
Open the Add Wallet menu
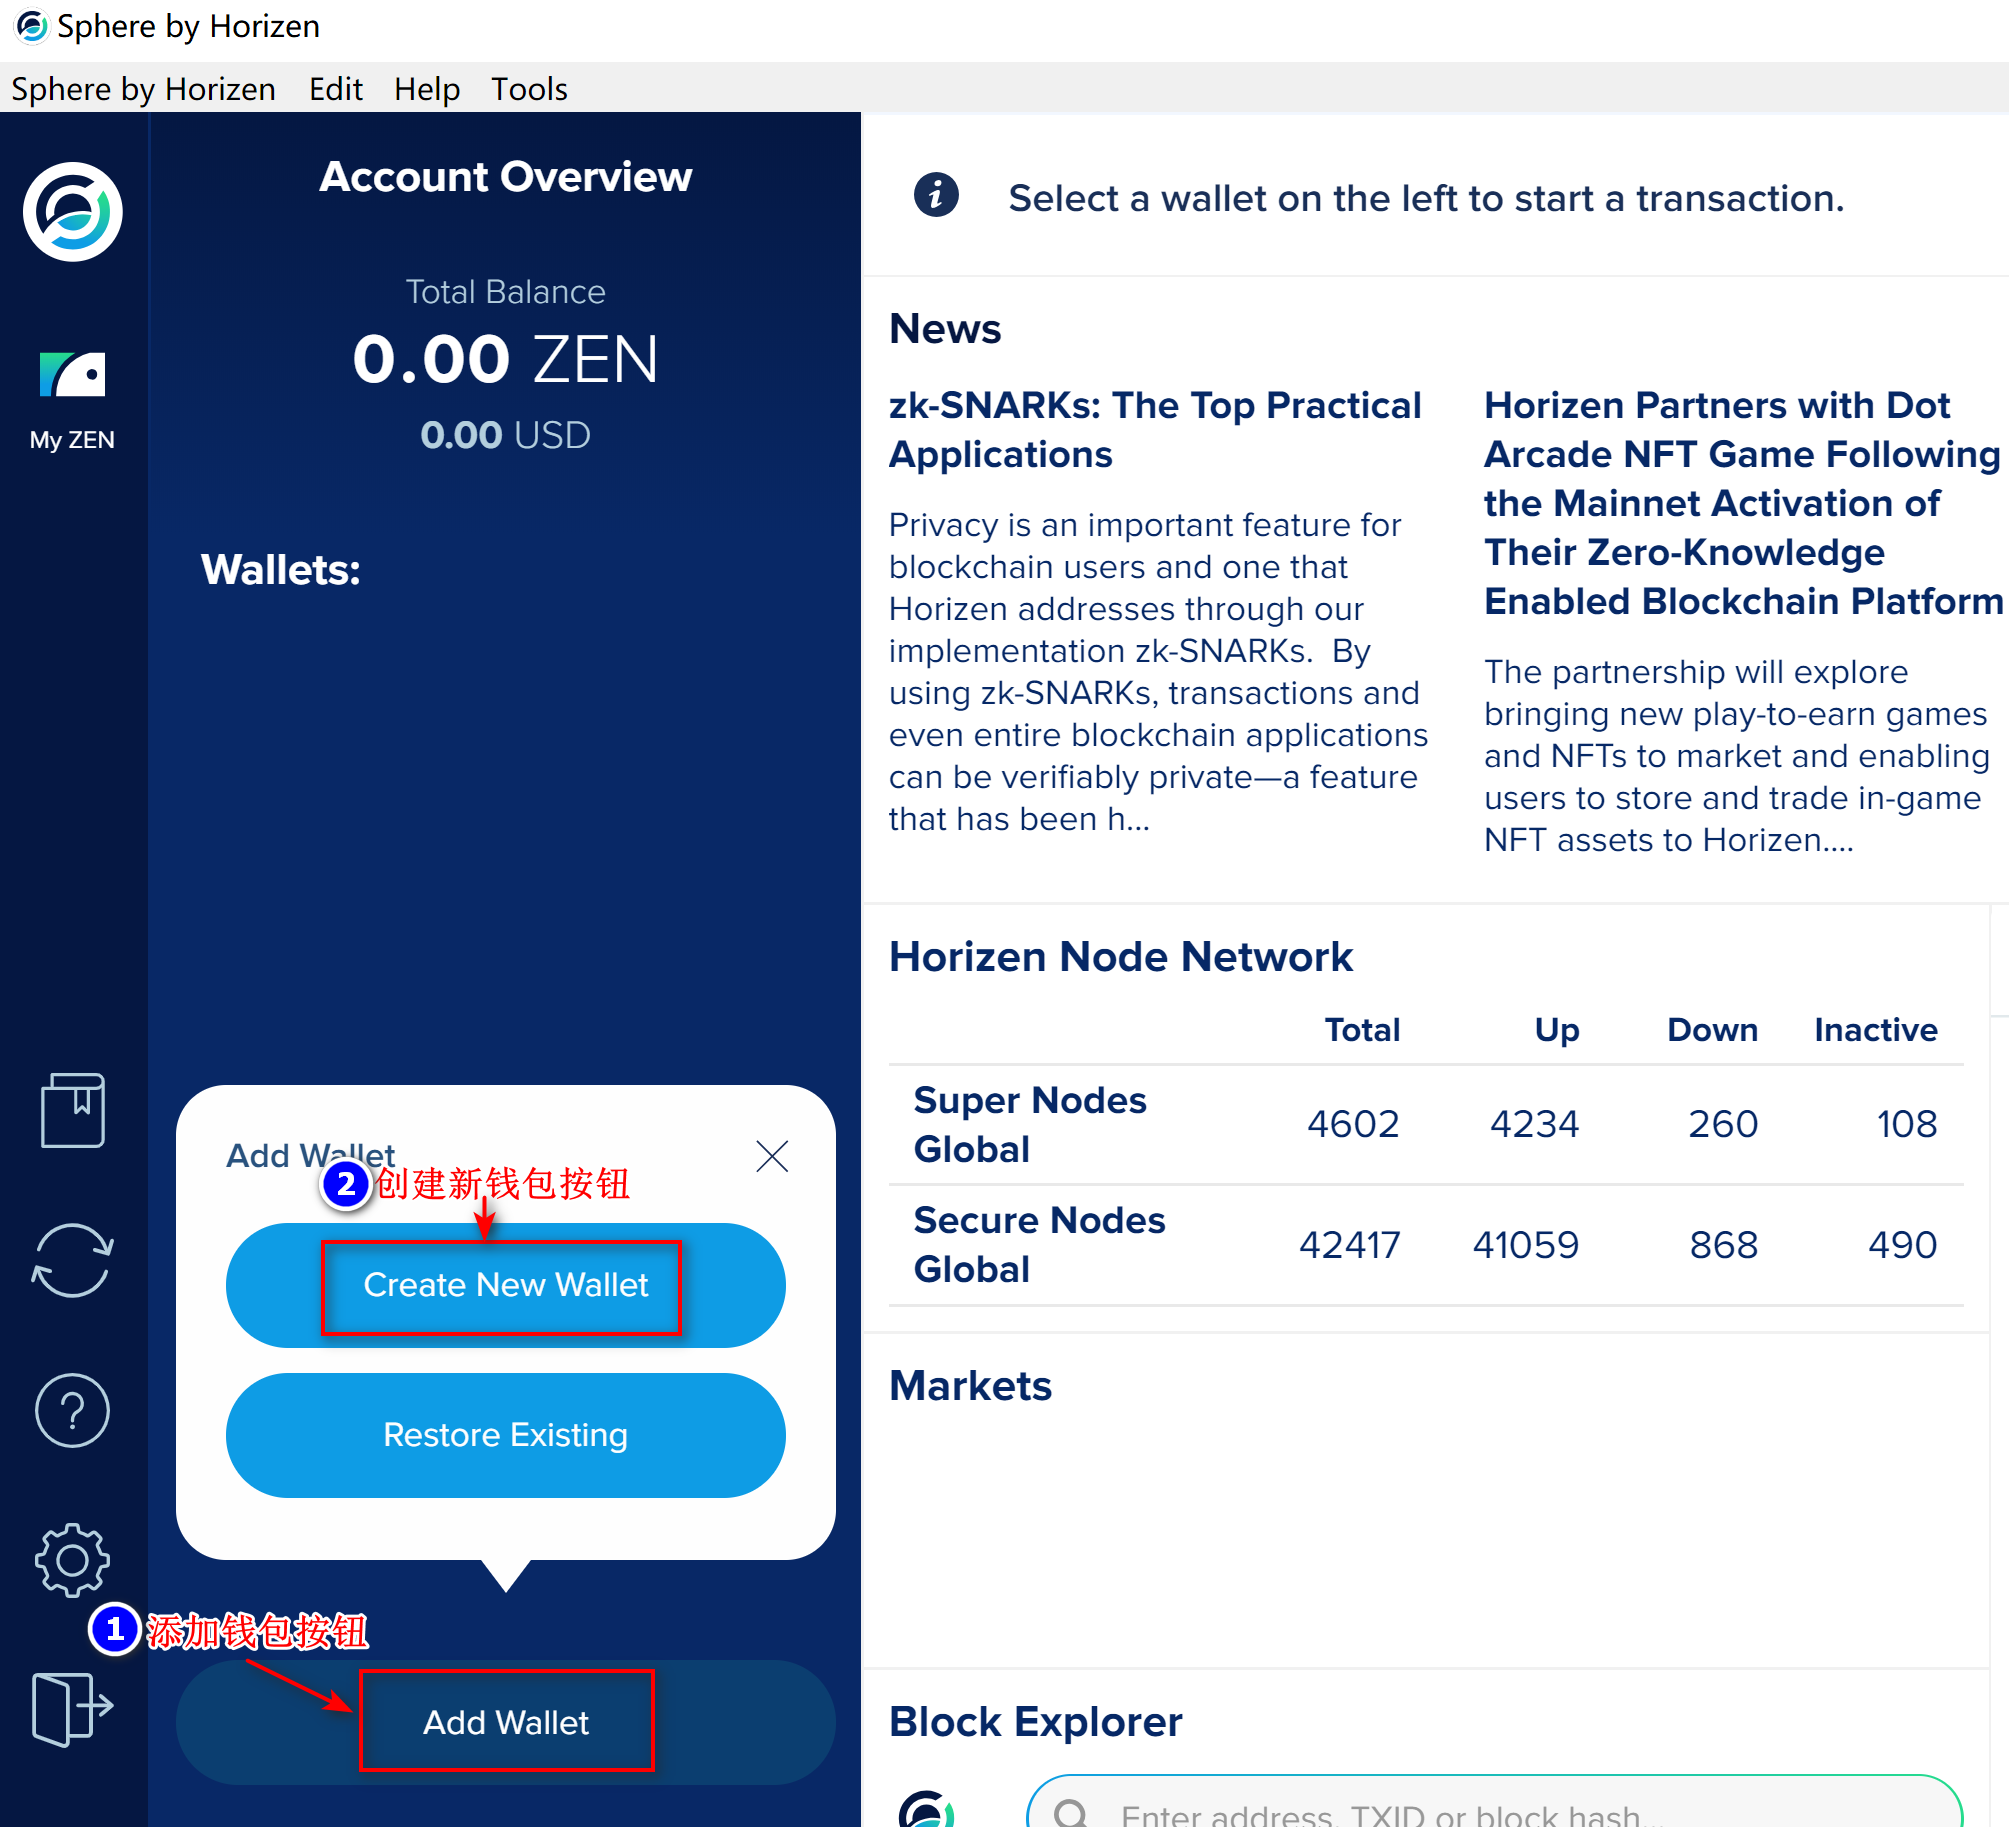tap(506, 1722)
